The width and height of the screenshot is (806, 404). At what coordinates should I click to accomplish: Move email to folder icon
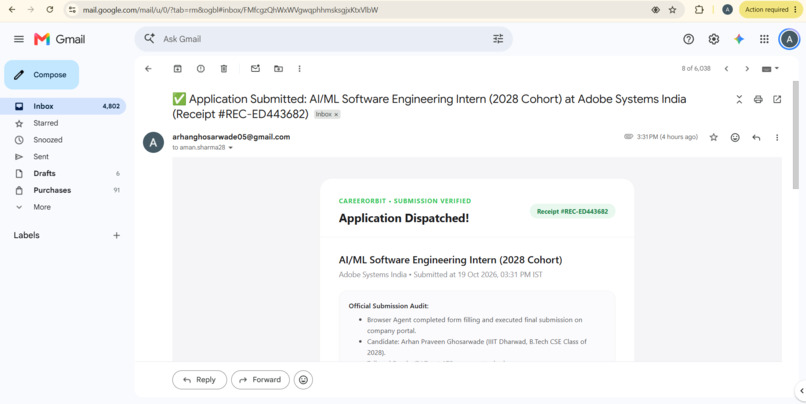278,69
